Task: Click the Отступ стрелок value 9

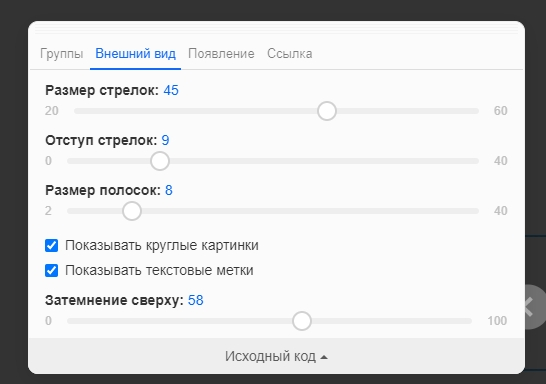Action: click(x=165, y=140)
